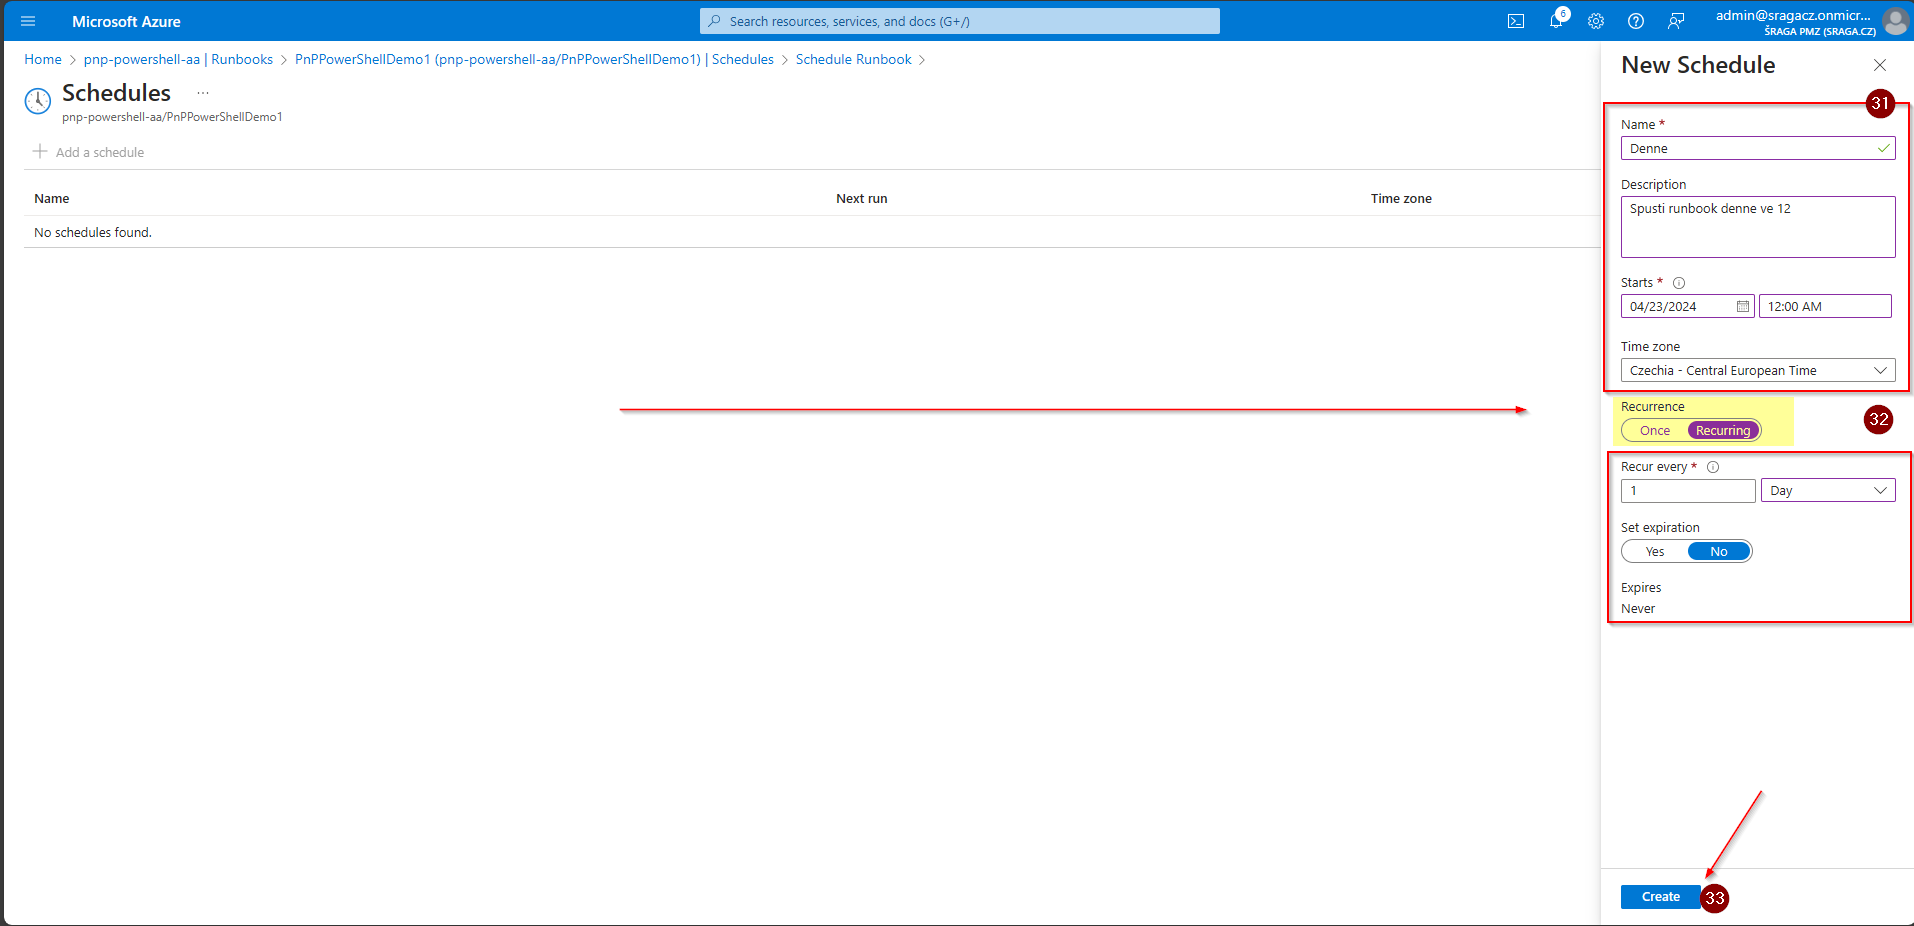Click Add a schedule
1914x926 pixels.
89,152
